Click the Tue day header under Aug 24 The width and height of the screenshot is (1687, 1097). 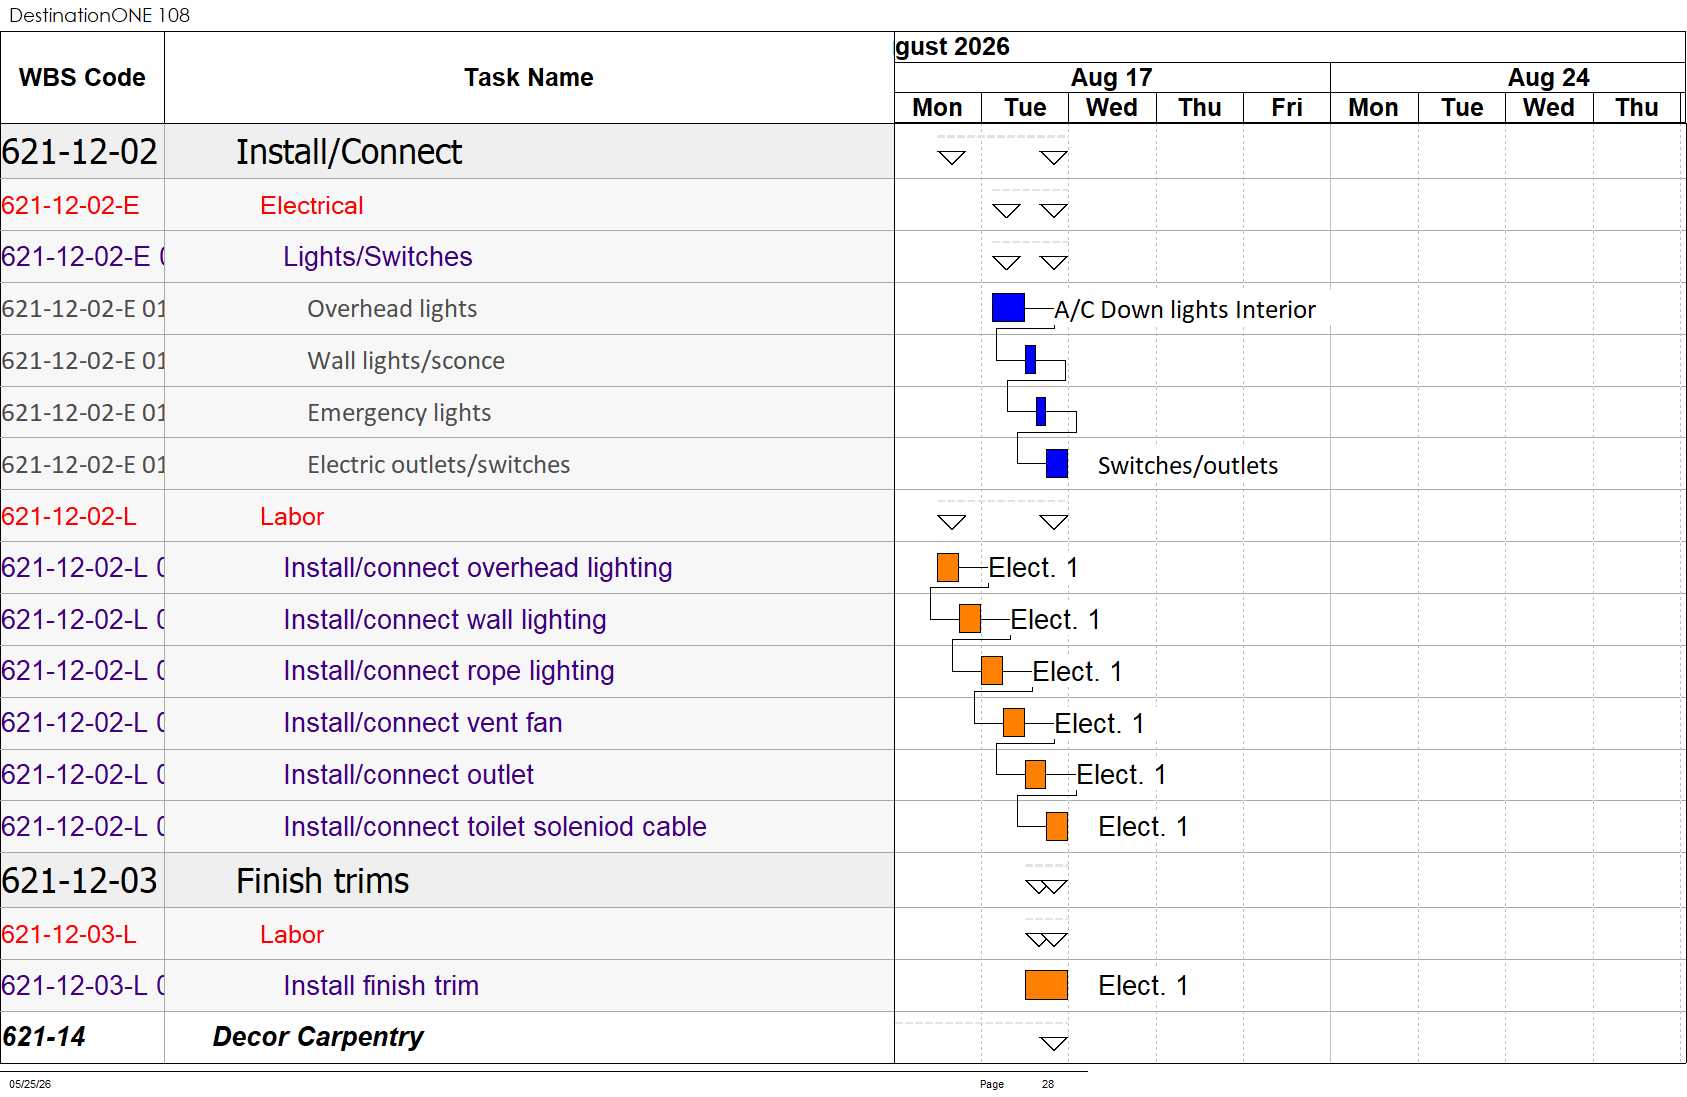1462,107
